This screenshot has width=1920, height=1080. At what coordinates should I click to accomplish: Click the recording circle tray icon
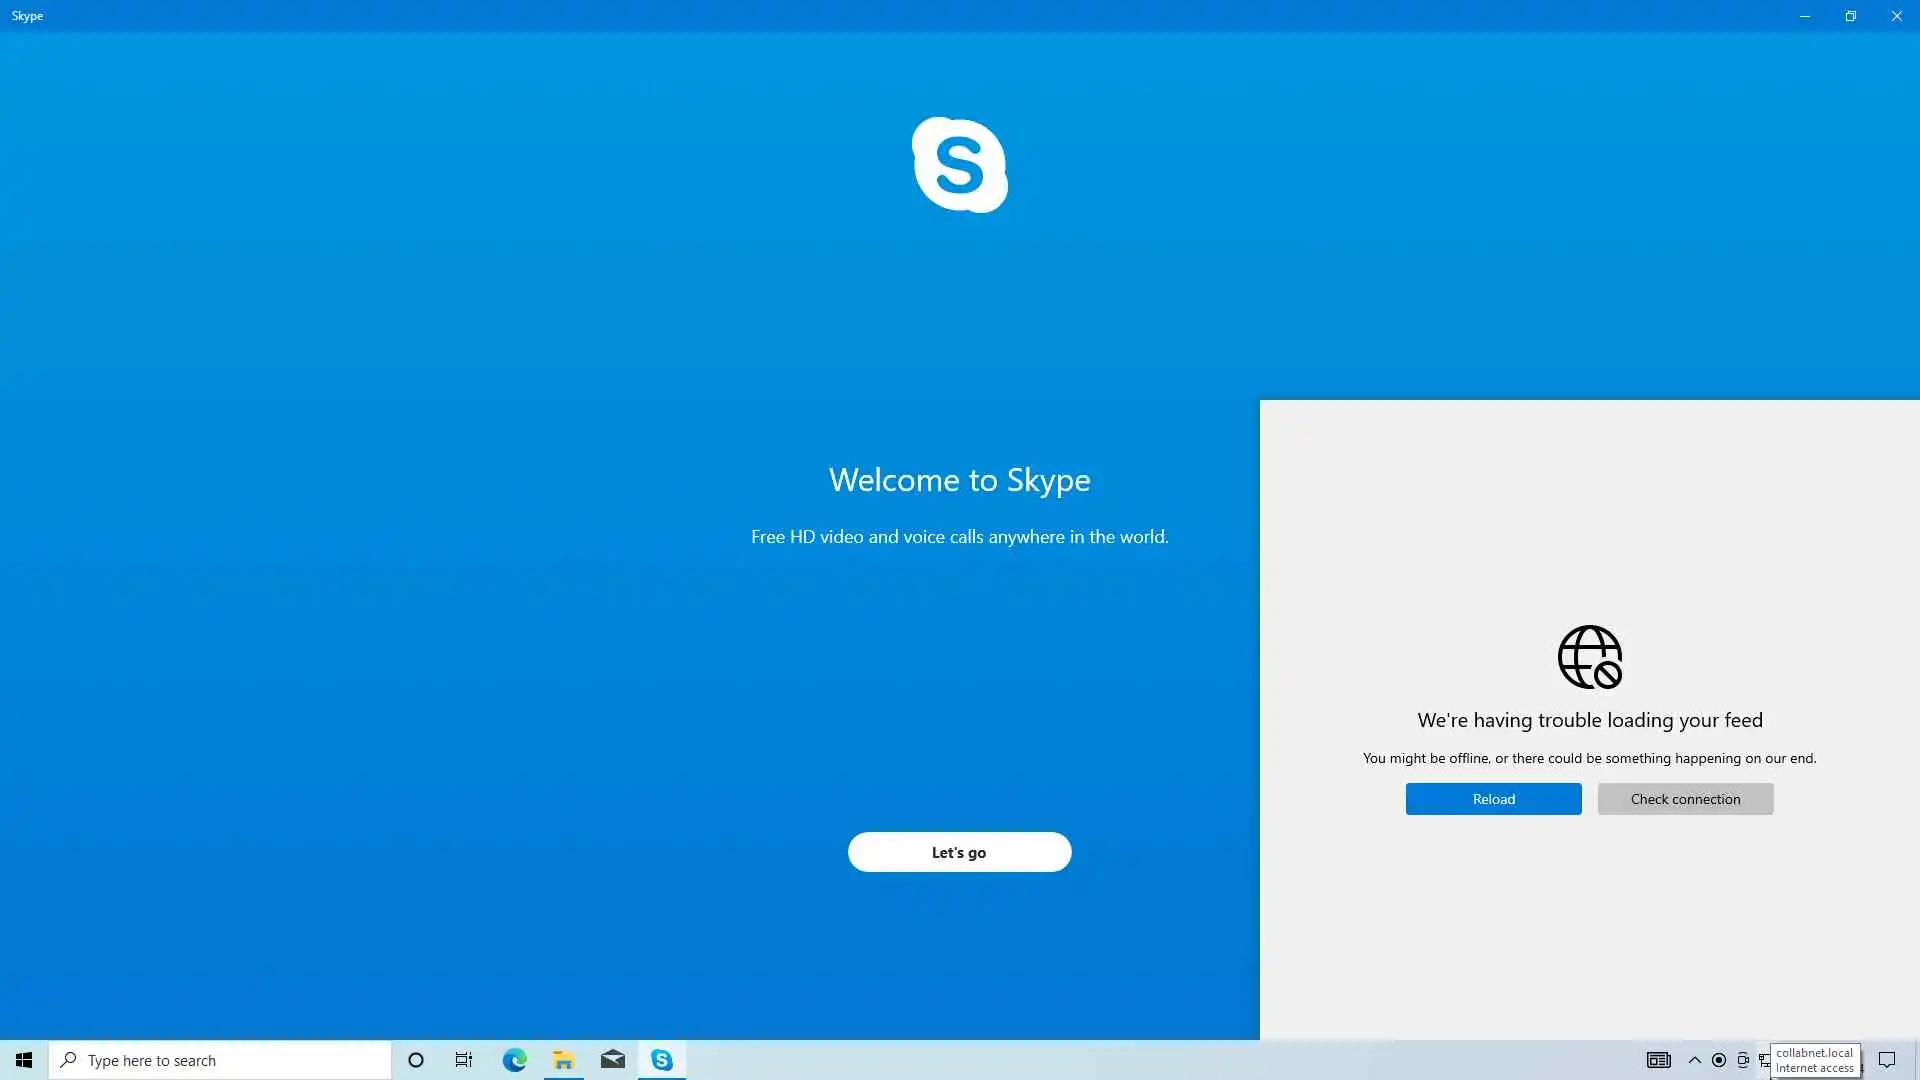[x=1719, y=1060]
